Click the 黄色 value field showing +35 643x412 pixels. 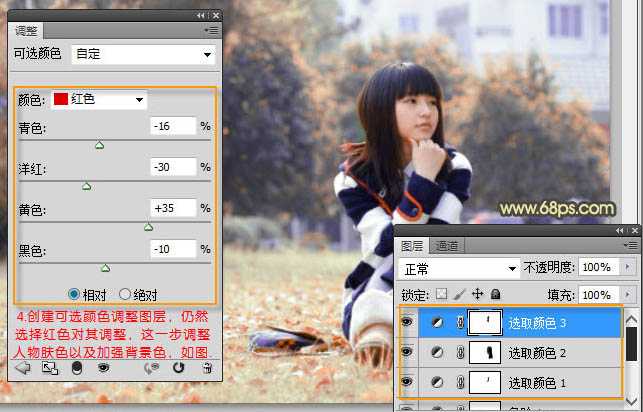[173, 208]
